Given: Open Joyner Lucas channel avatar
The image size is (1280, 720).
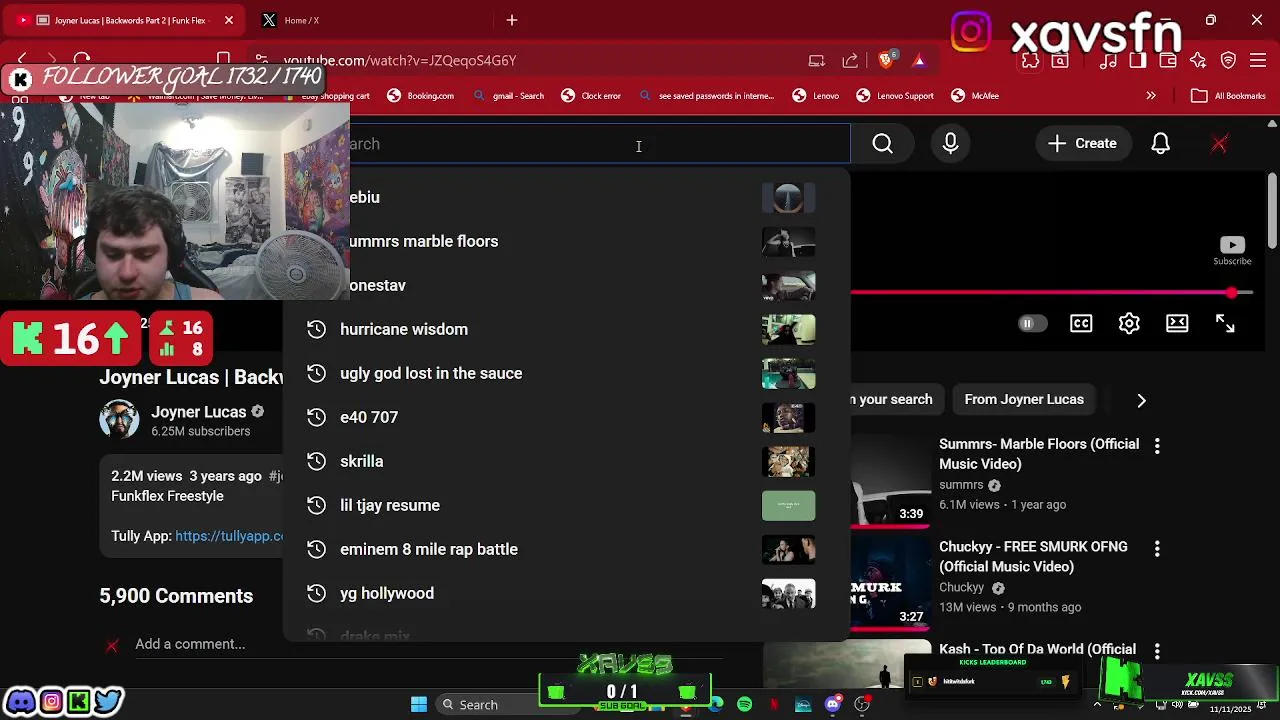Looking at the screenshot, I should pyautogui.click(x=119, y=420).
